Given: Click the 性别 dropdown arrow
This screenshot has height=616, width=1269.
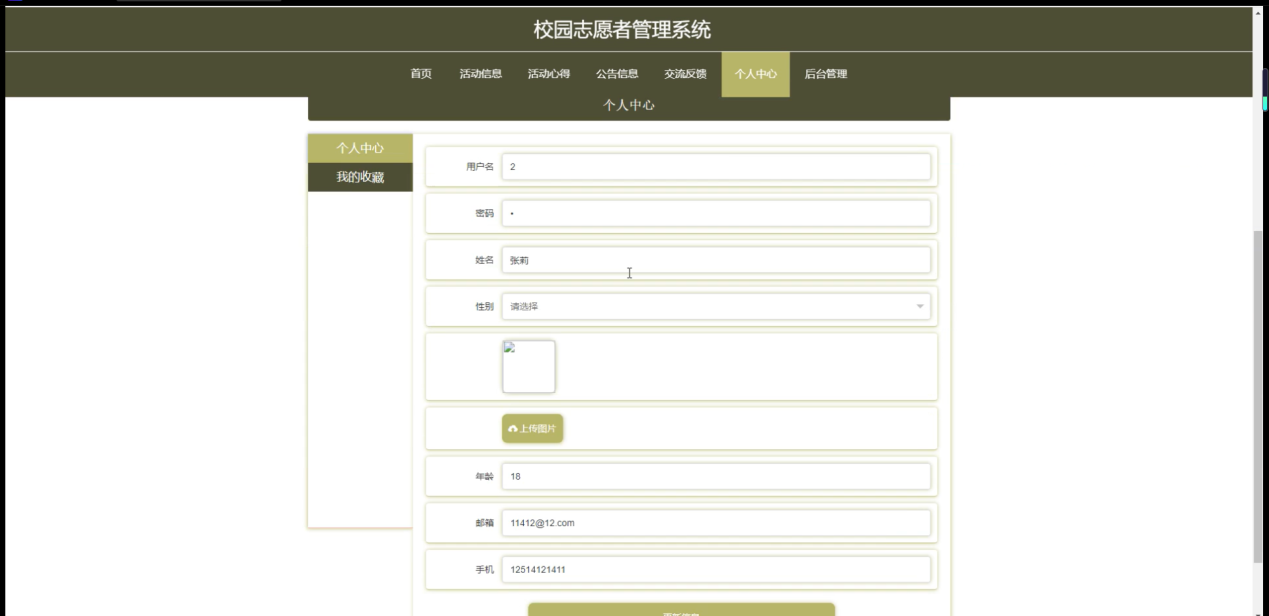Looking at the screenshot, I should (x=920, y=306).
